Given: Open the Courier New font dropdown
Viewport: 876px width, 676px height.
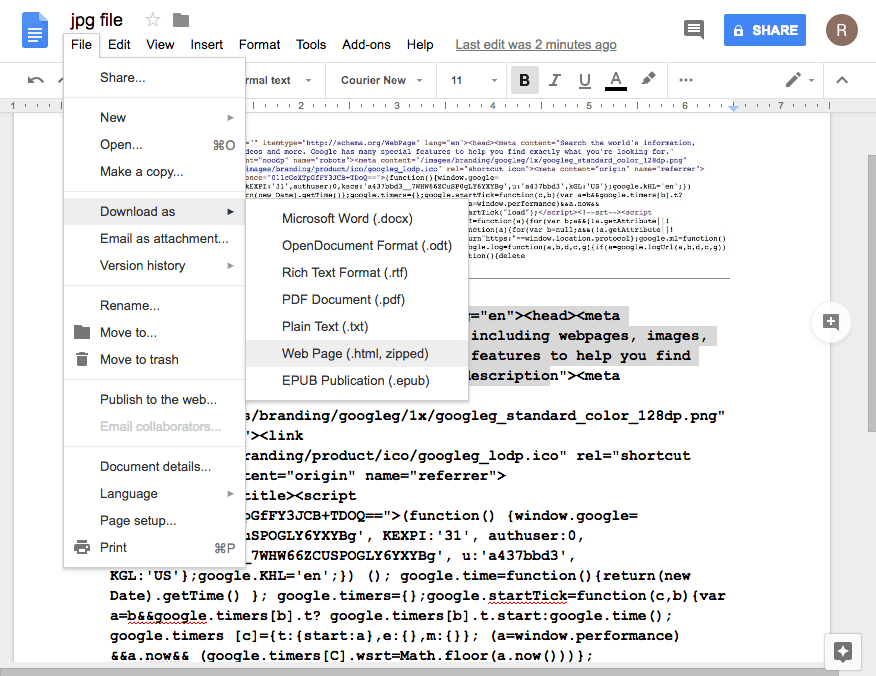Looking at the screenshot, I should point(382,80).
